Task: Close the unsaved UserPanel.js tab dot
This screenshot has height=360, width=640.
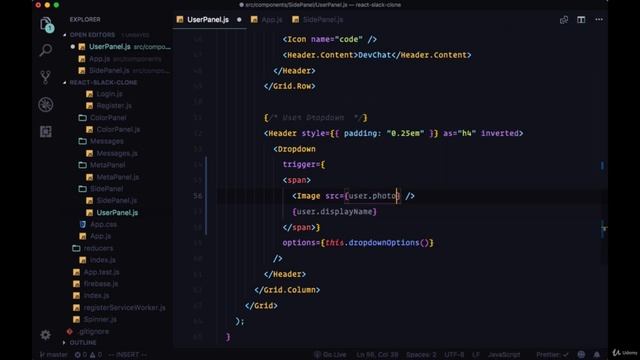Action: pos(239,20)
